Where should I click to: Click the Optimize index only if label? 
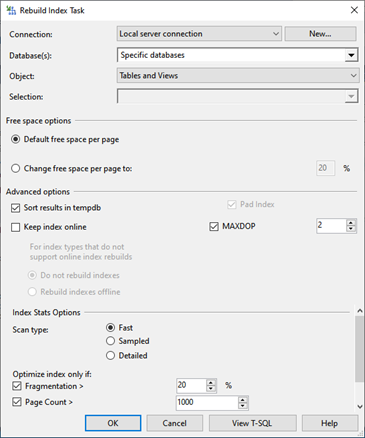click(x=52, y=374)
